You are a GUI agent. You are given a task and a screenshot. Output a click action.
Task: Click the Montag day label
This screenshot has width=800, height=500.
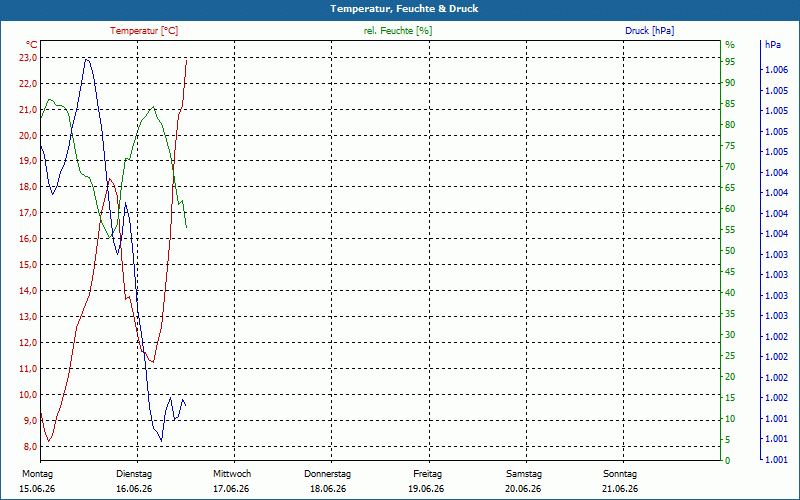point(37,474)
